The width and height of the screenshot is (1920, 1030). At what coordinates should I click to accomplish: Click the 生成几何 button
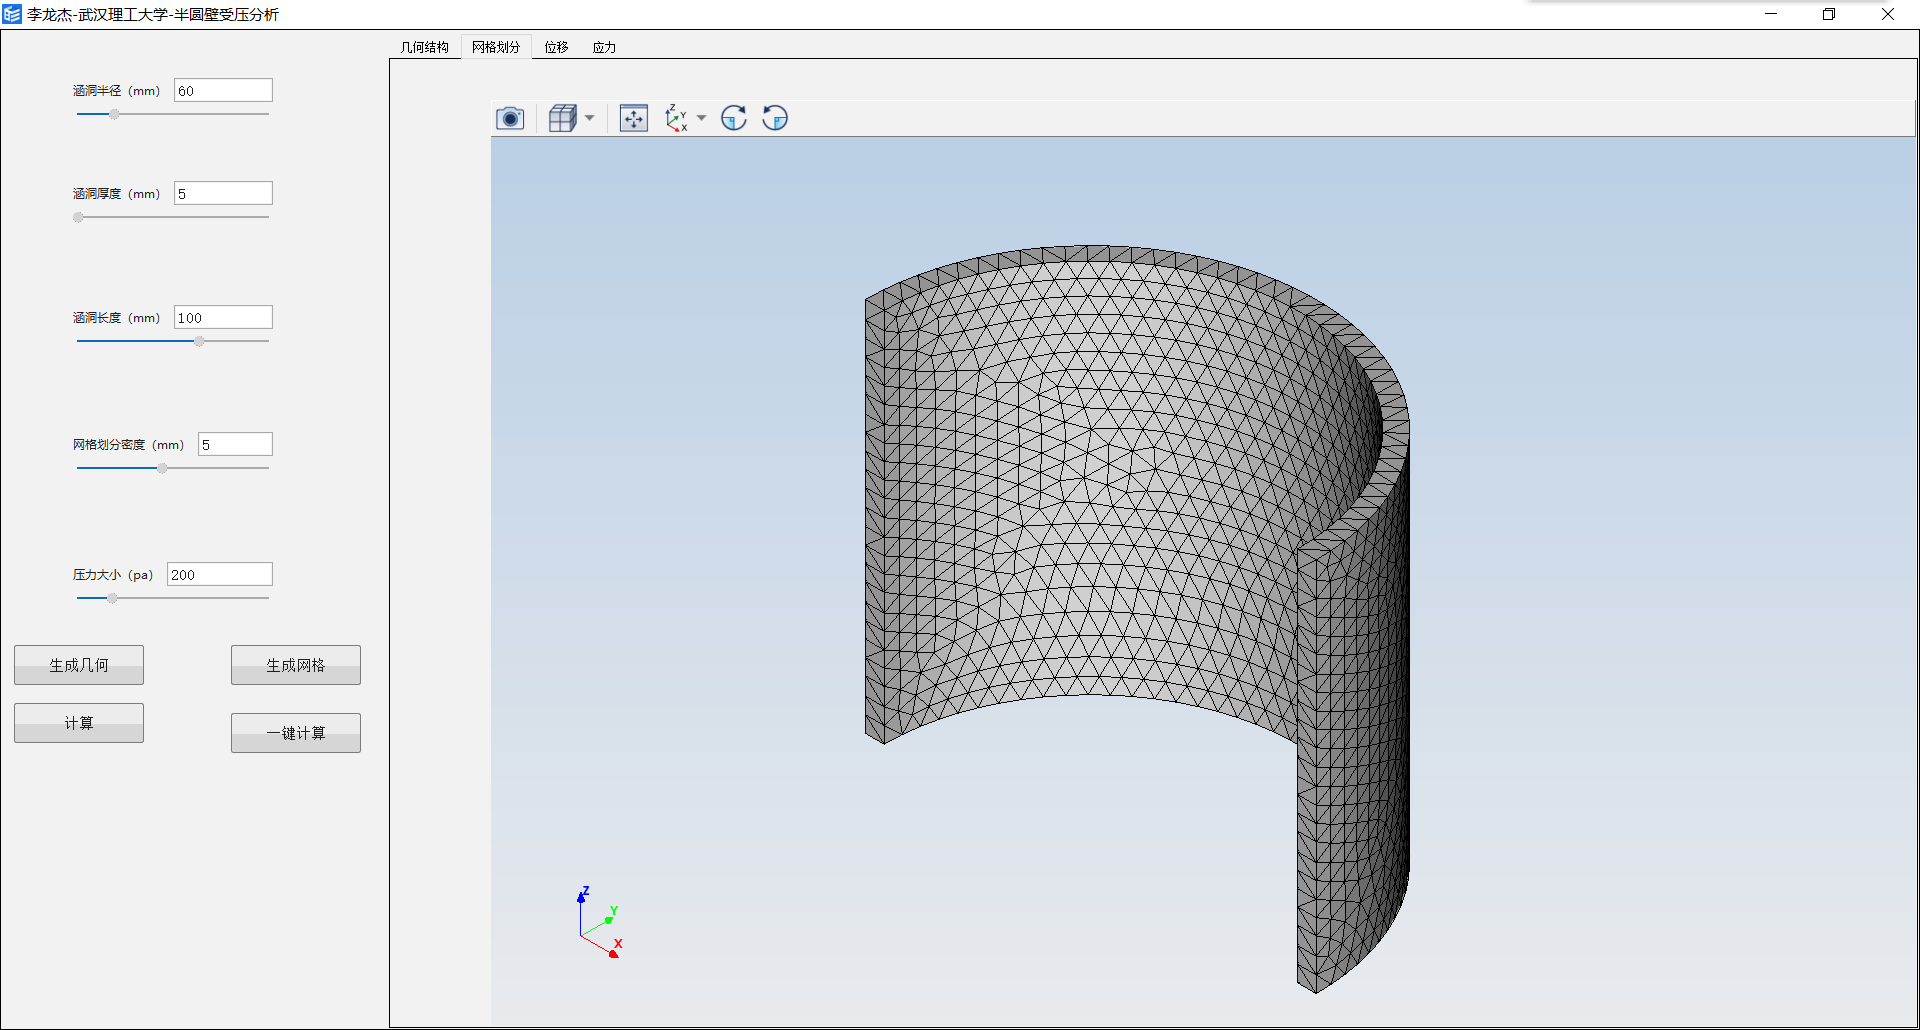tap(79, 665)
